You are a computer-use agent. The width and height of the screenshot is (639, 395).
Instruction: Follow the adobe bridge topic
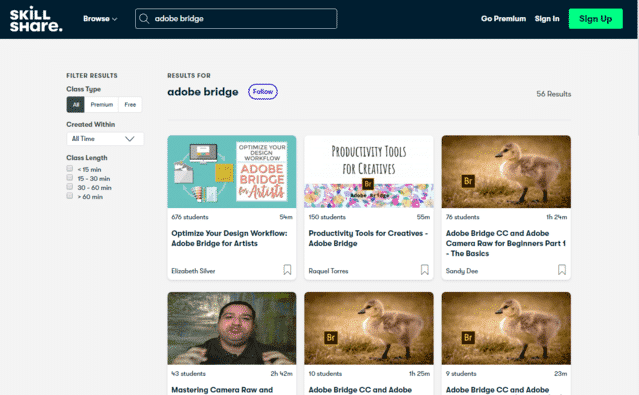[263, 92]
